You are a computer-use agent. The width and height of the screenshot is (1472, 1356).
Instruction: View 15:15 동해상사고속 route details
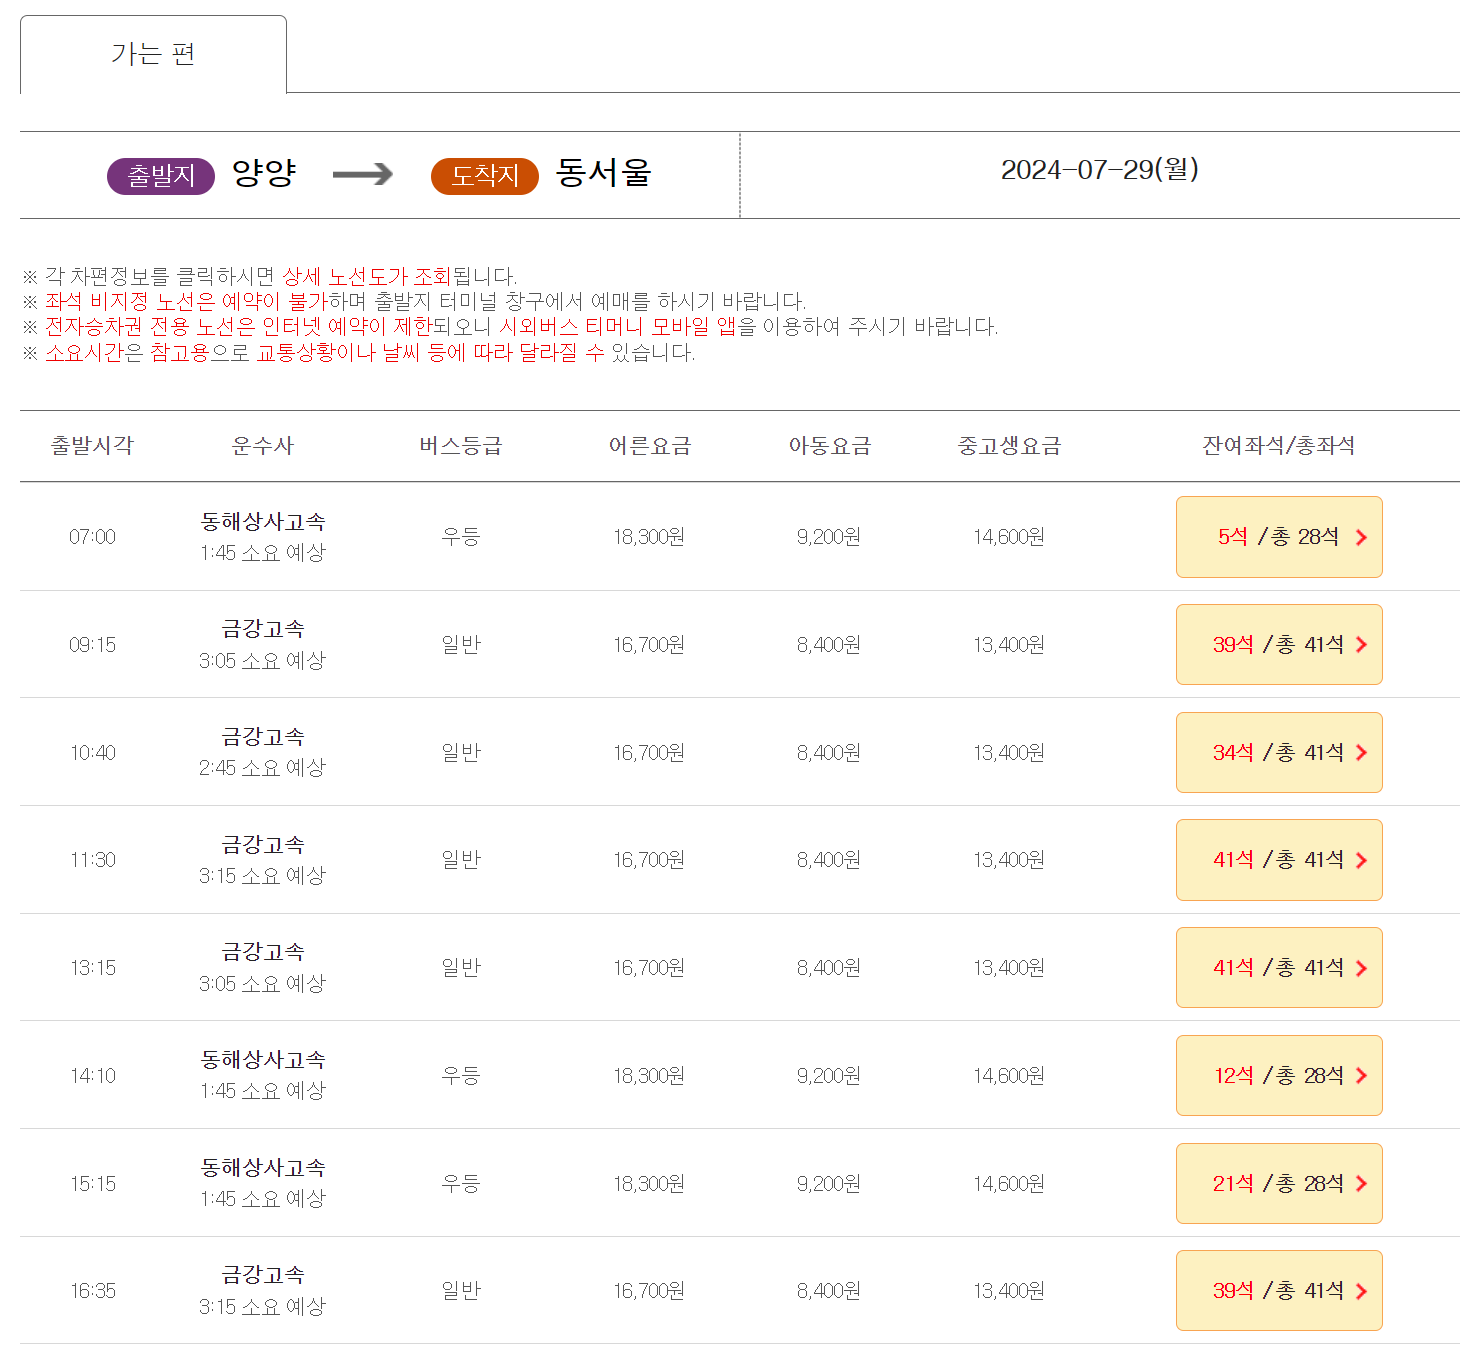(263, 1184)
